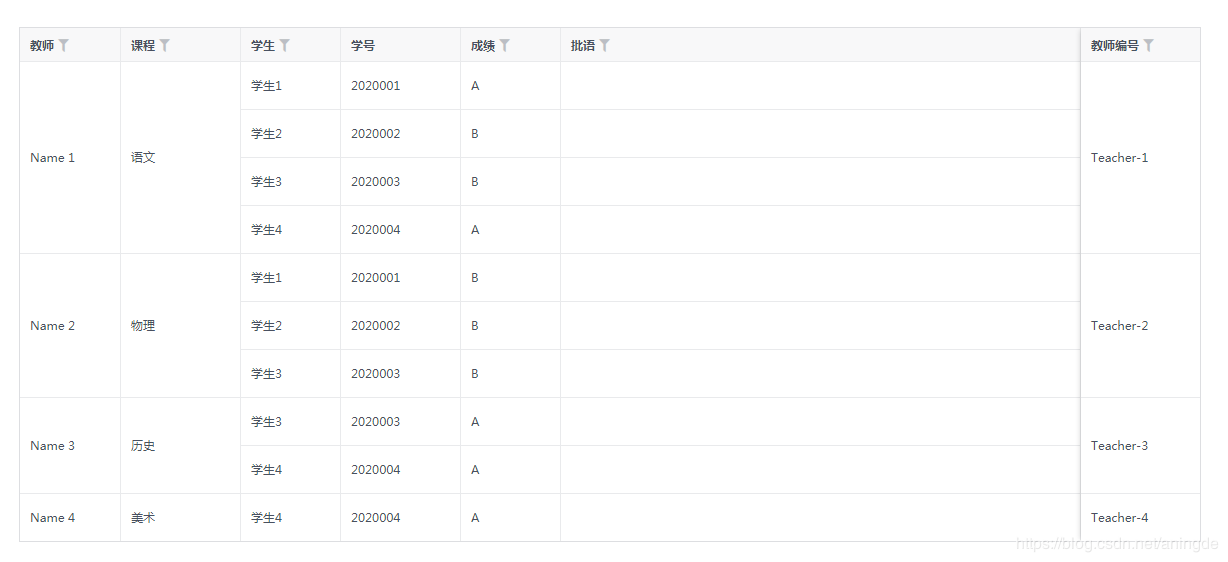
Task: Select 2020004 in the 美术 row
Action: [x=376, y=518]
